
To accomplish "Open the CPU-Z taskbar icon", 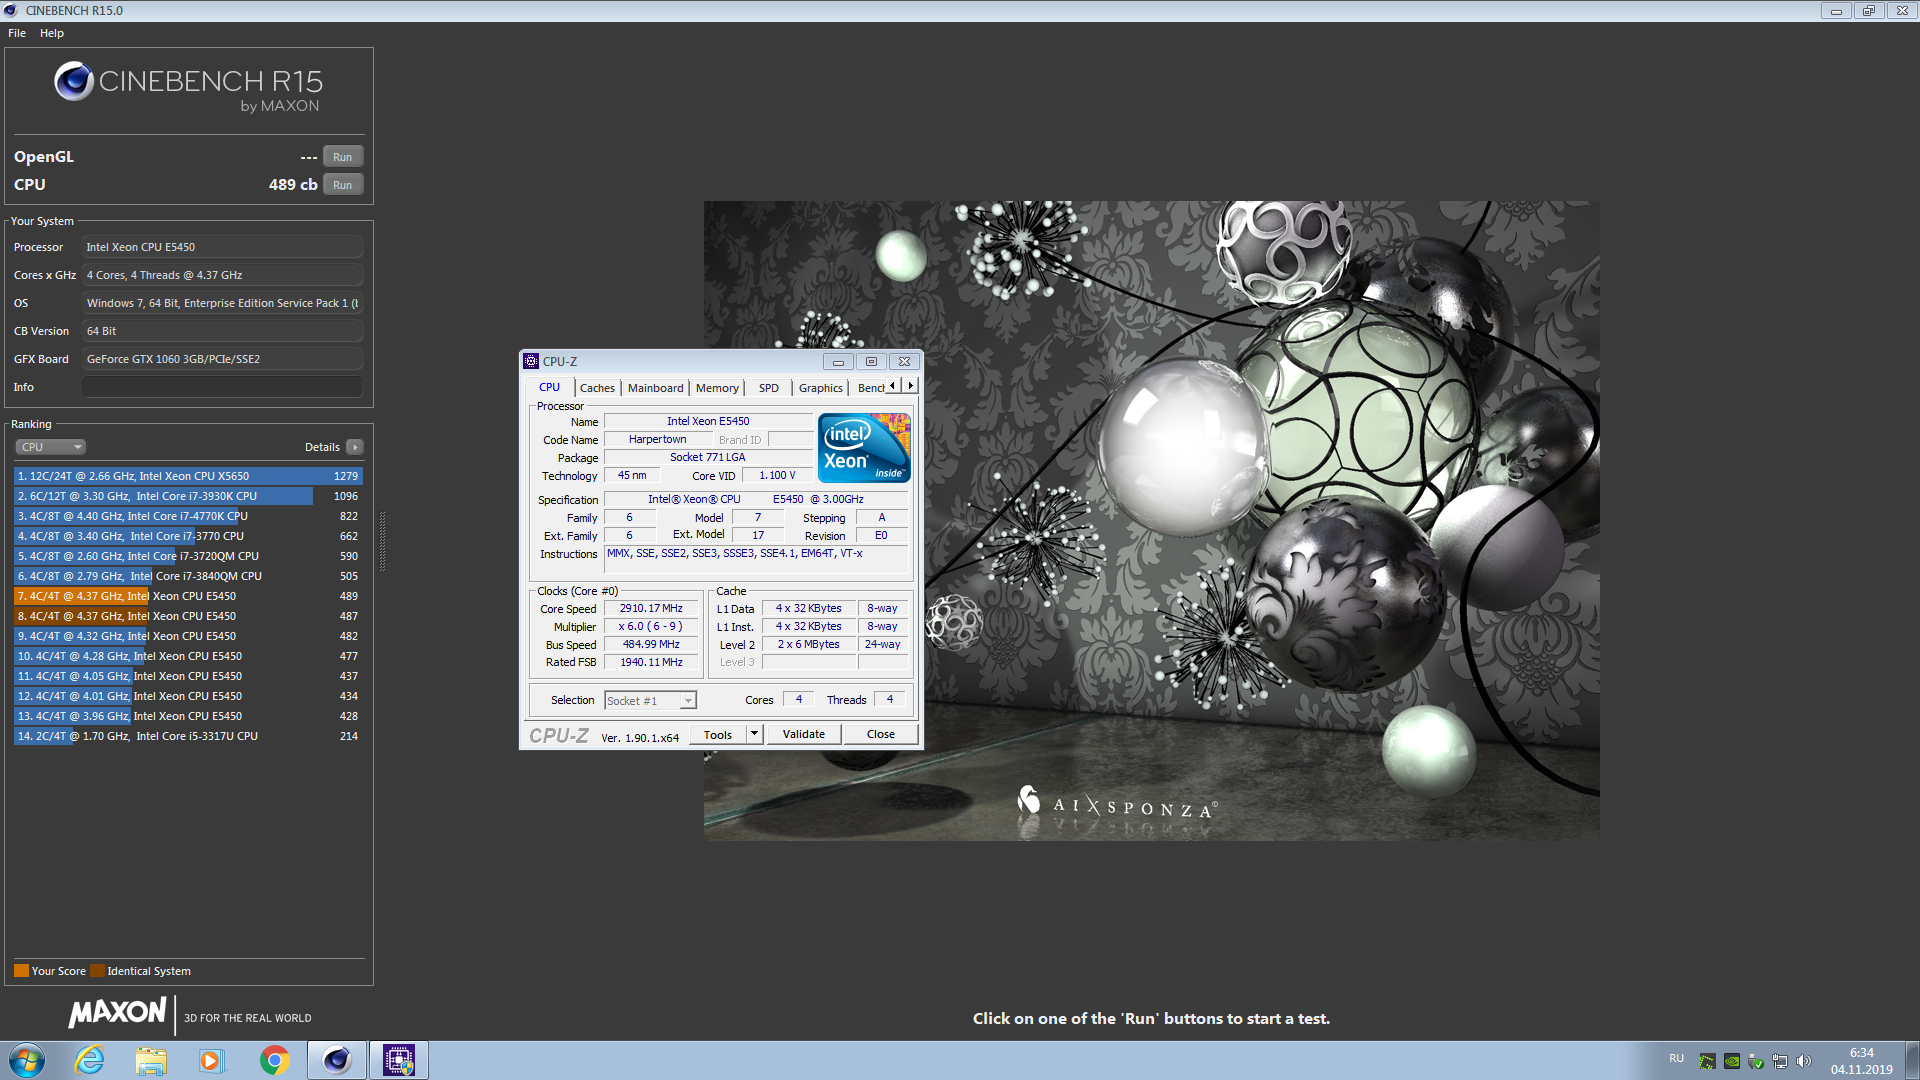I will (x=399, y=1060).
